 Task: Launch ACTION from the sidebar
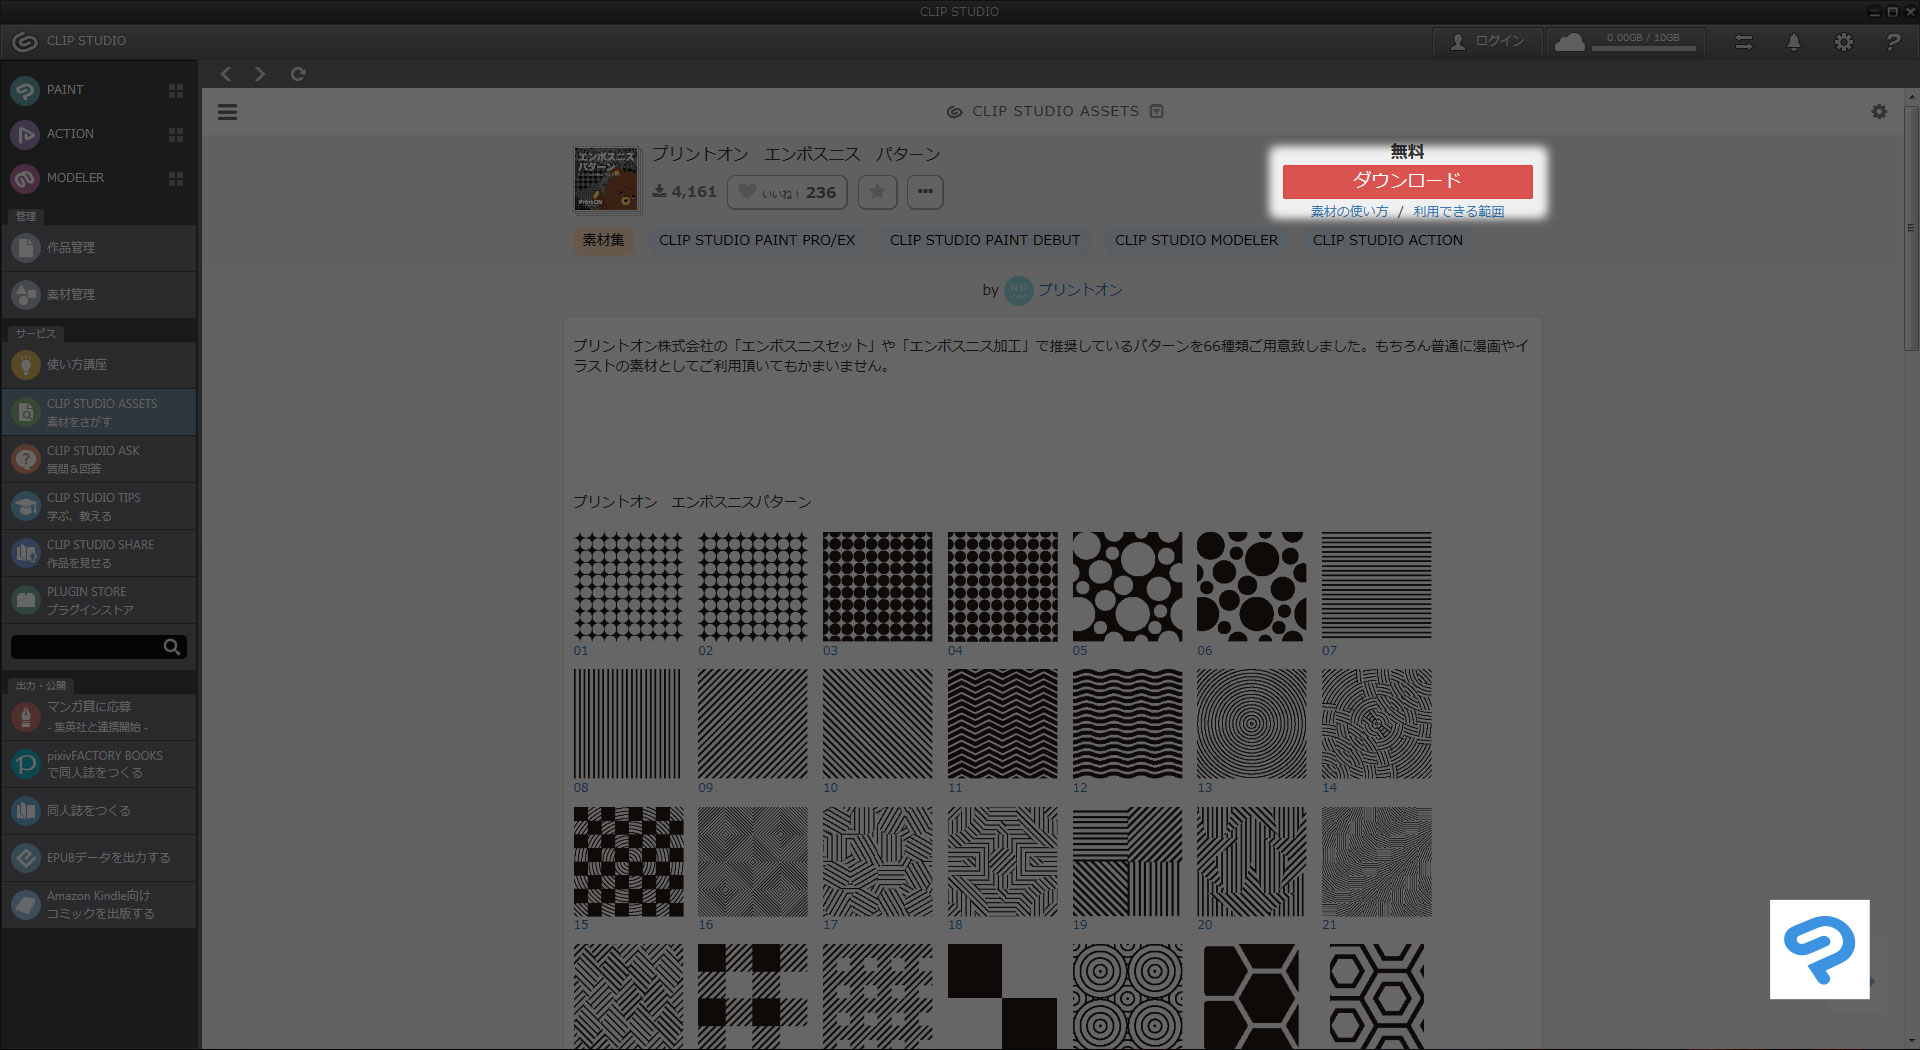tap(70, 134)
